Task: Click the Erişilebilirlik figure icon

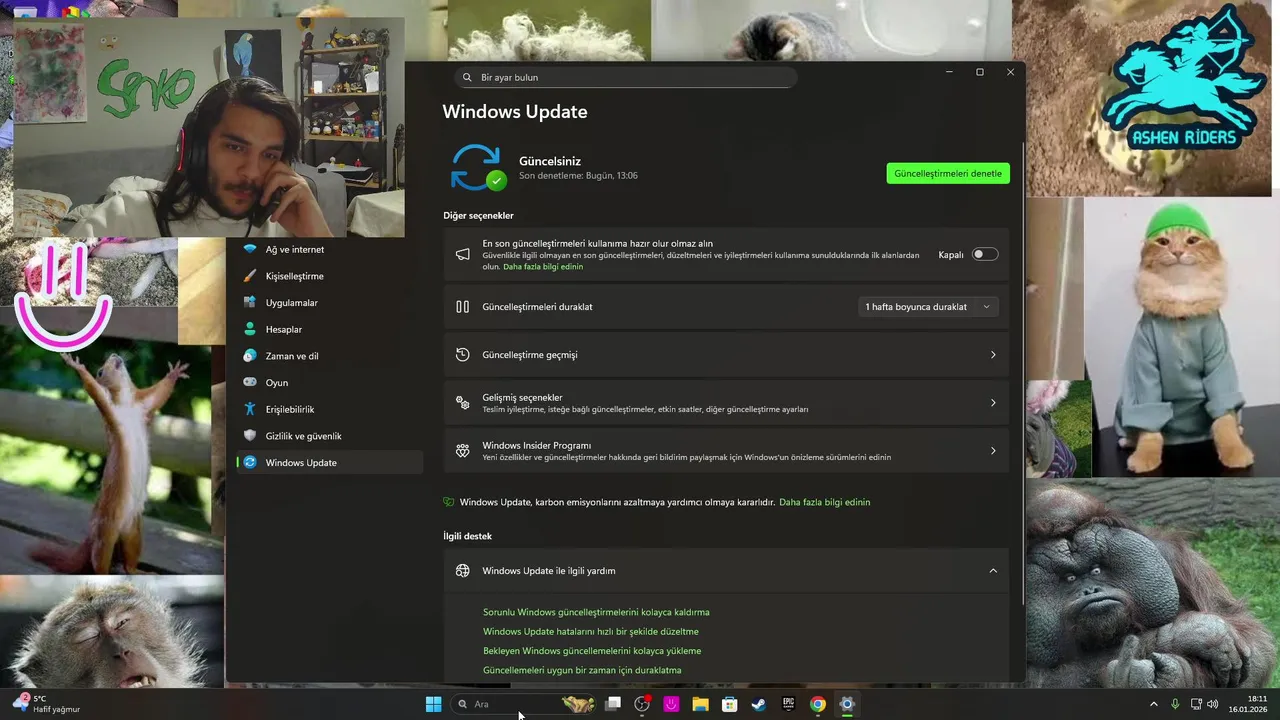Action: [250, 409]
